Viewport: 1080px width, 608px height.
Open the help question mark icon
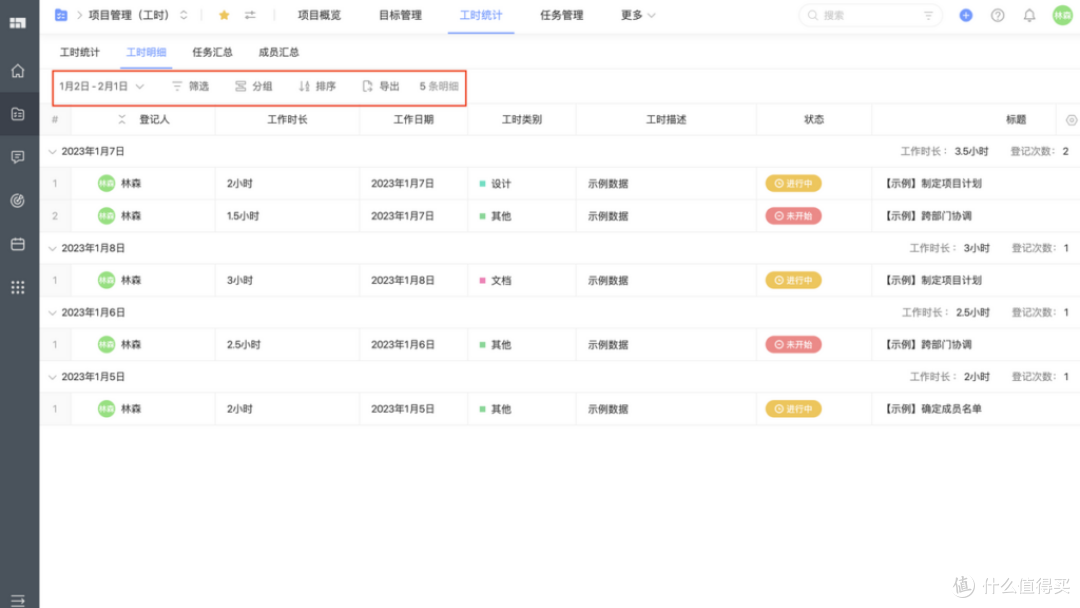click(997, 15)
